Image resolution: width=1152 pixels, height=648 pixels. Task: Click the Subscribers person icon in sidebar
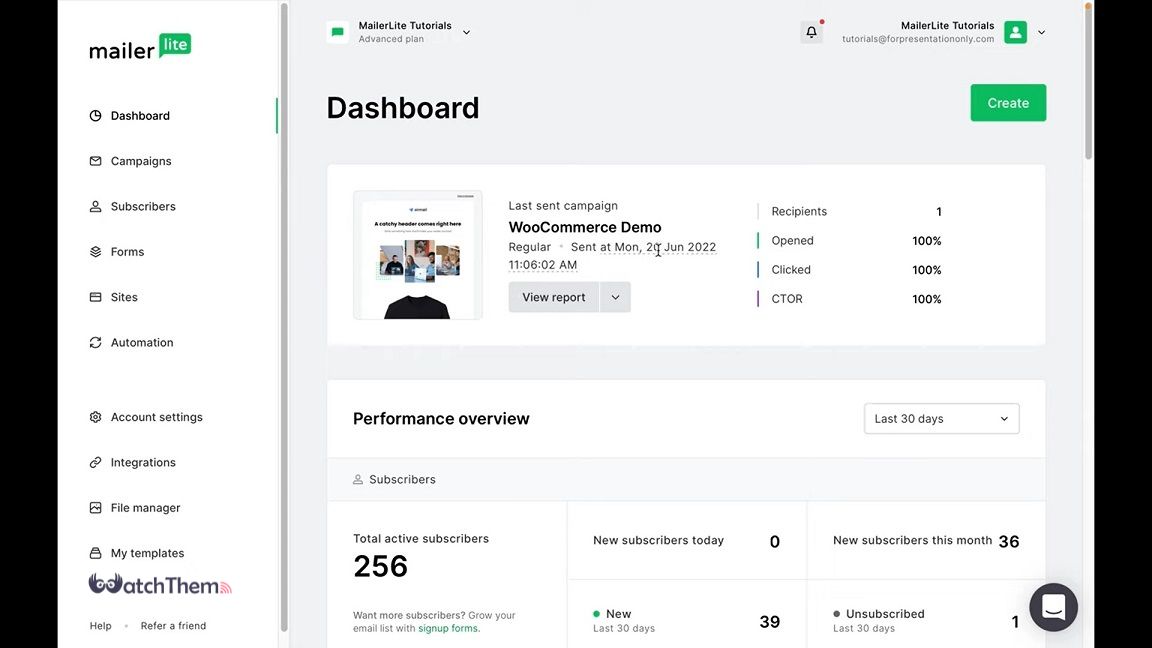[x=96, y=206]
